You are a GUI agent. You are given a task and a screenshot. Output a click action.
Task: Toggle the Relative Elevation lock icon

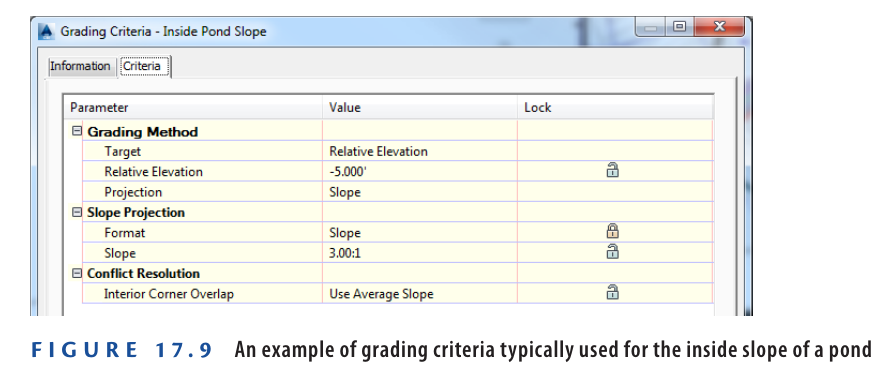612,170
